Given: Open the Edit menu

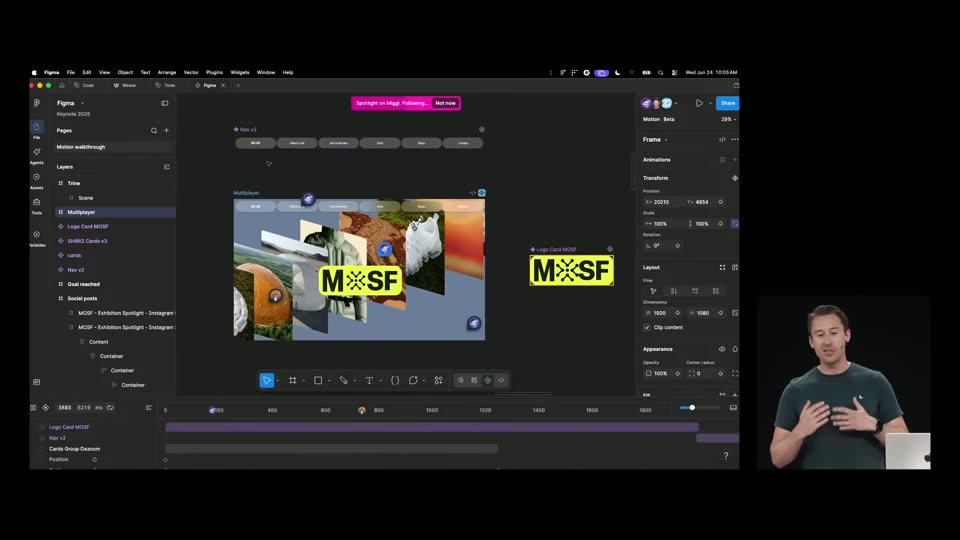Looking at the screenshot, I should (87, 72).
